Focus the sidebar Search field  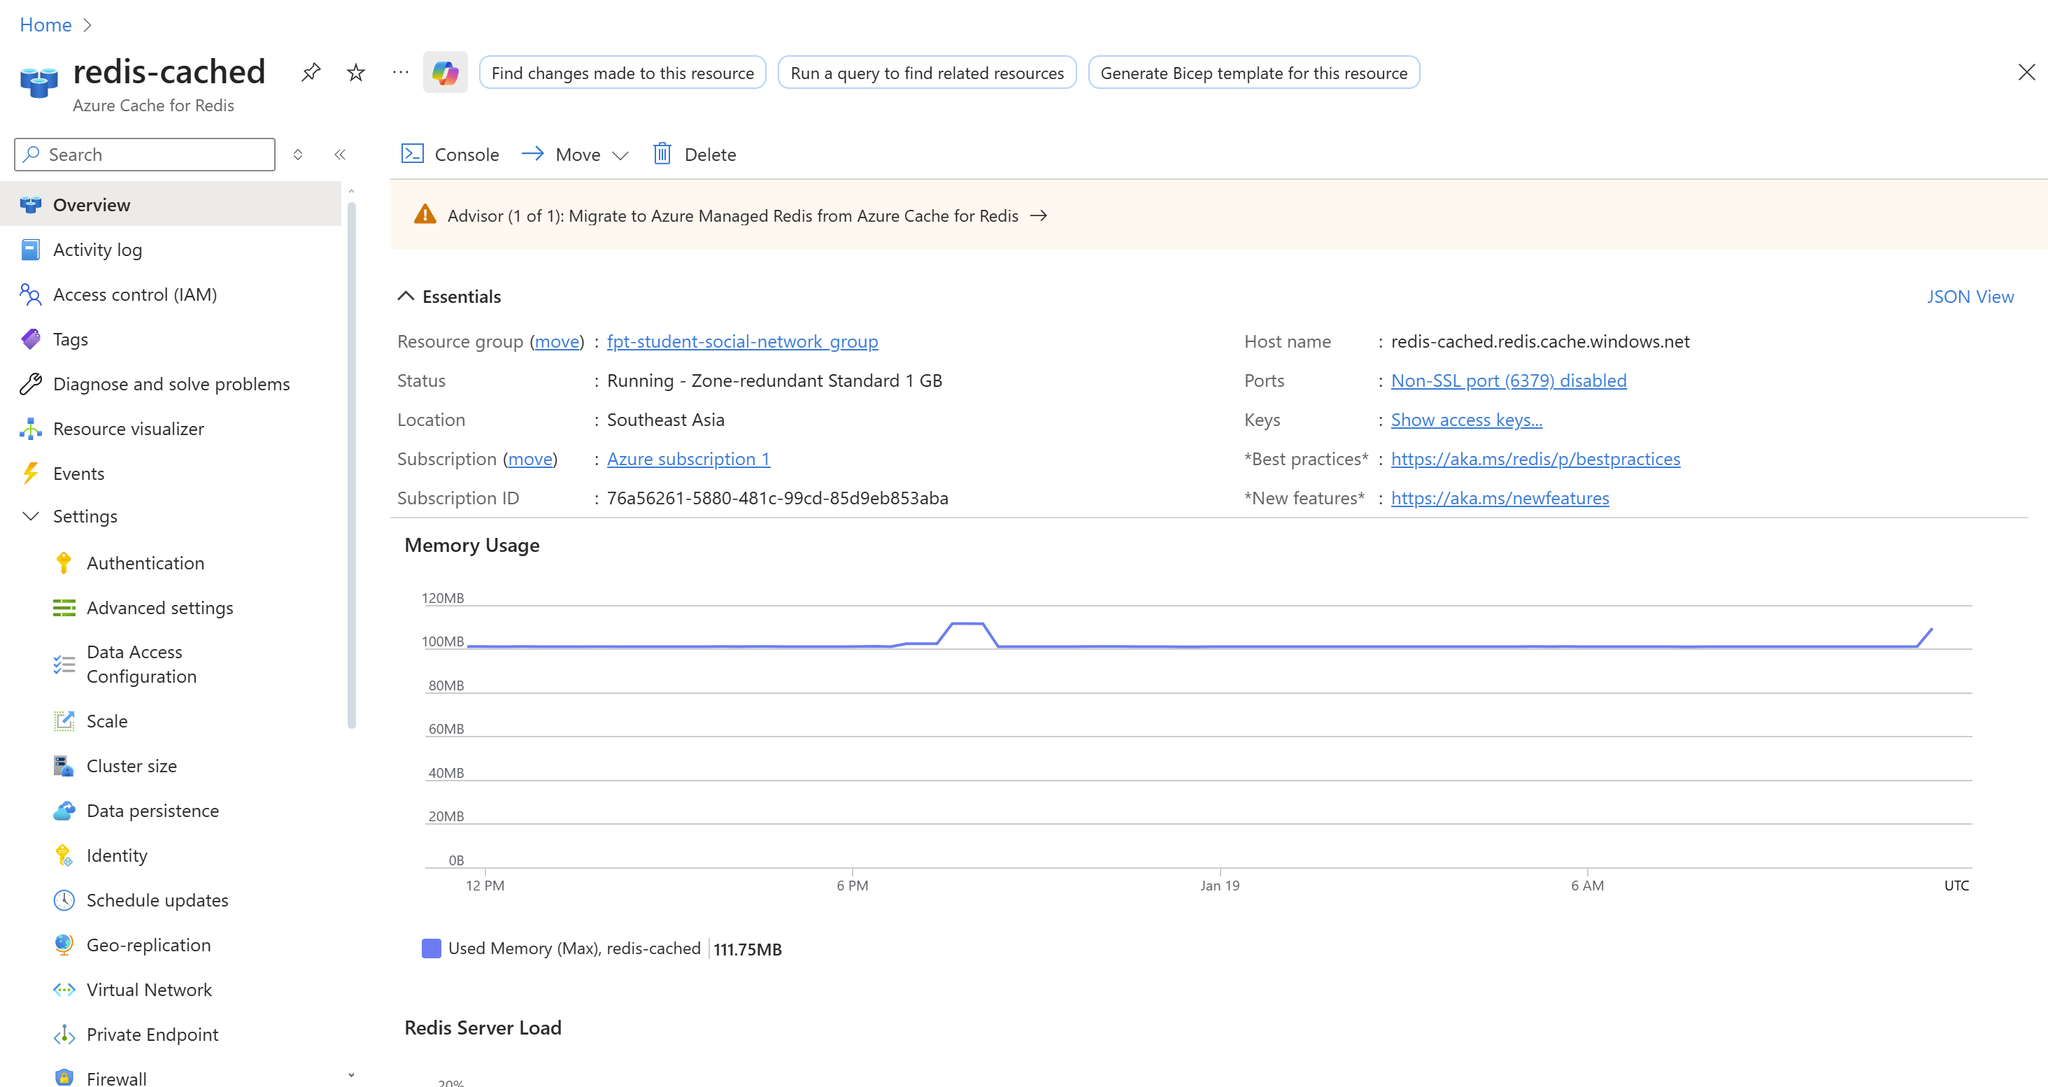(145, 154)
